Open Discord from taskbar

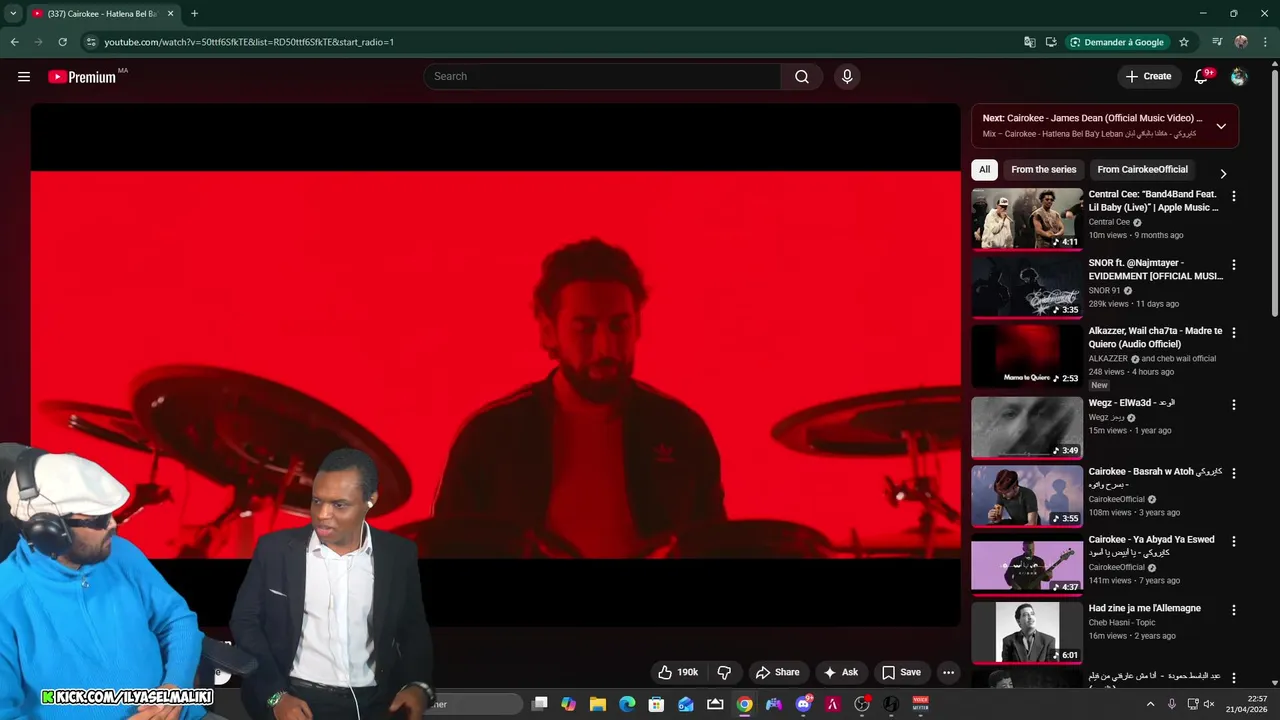click(803, 704)
